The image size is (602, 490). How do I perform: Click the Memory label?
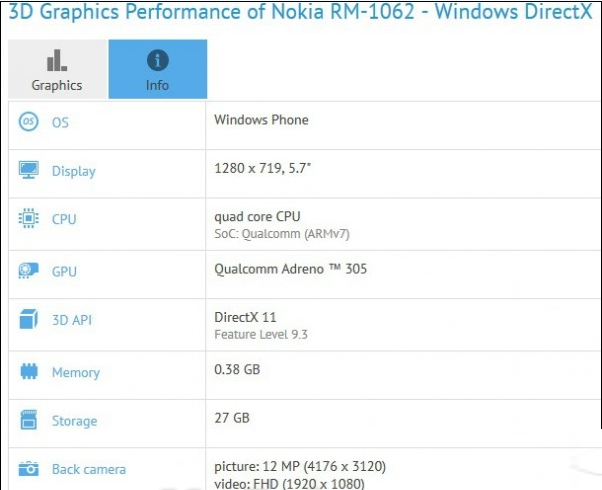coord(76,372)
